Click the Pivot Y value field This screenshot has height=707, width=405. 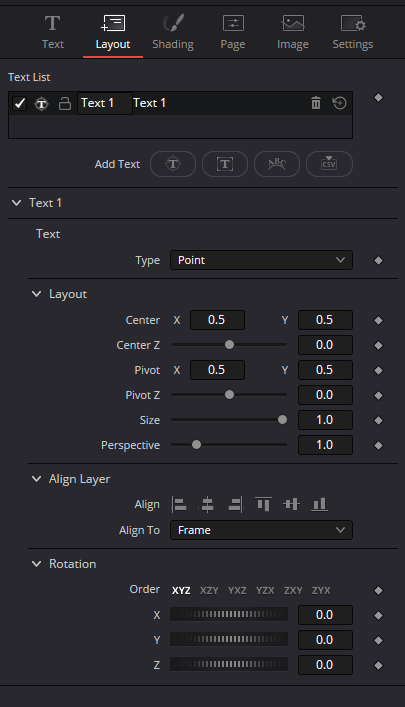pos(325,370)
